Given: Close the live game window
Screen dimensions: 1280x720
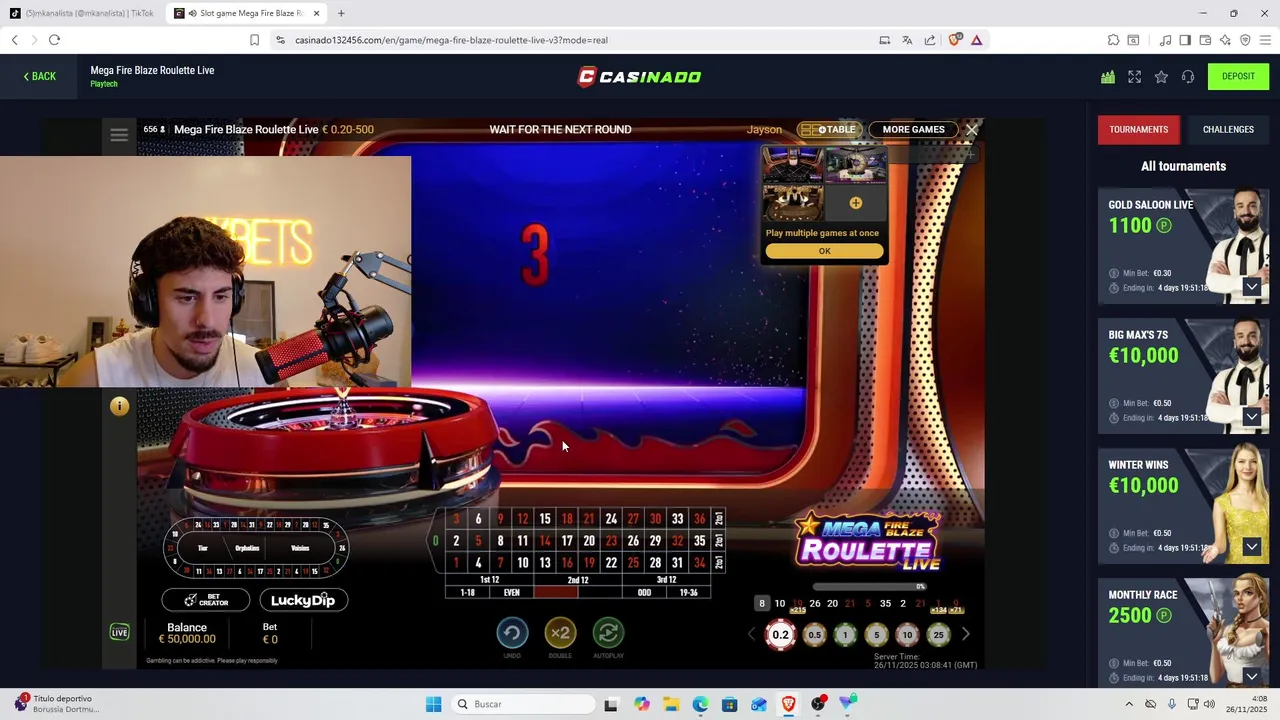Looking at the screenshot, I should pos(971,129).
